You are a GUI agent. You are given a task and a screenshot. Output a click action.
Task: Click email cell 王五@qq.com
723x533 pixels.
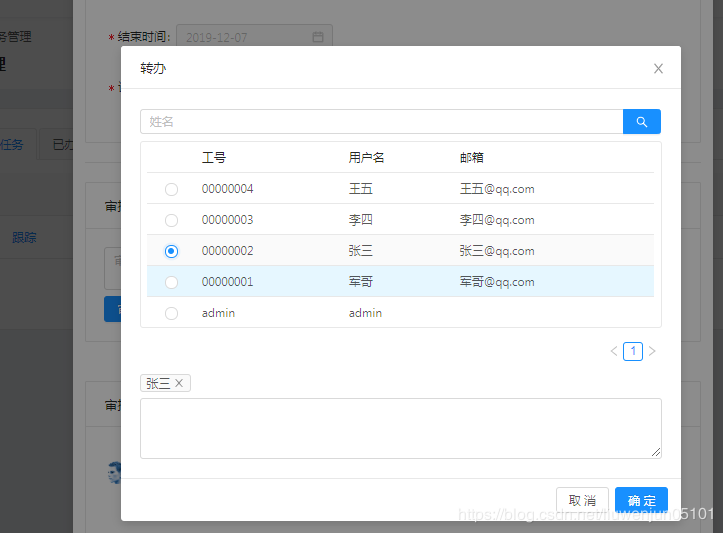(x=497, y=189)
